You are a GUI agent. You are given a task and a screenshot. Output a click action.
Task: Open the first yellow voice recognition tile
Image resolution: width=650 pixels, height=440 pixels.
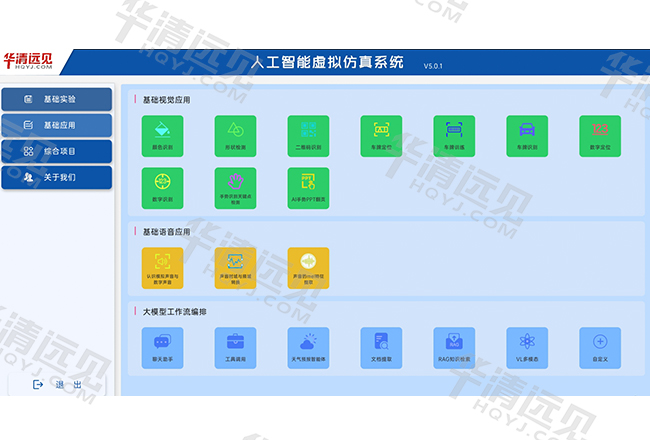(163, 267)
